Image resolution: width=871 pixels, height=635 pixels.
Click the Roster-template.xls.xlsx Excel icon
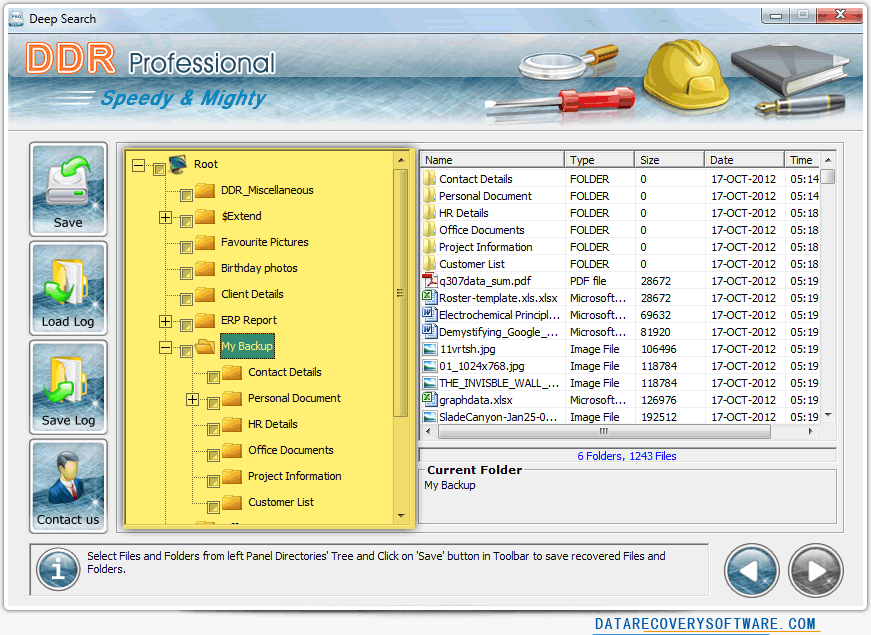point(429,297)
